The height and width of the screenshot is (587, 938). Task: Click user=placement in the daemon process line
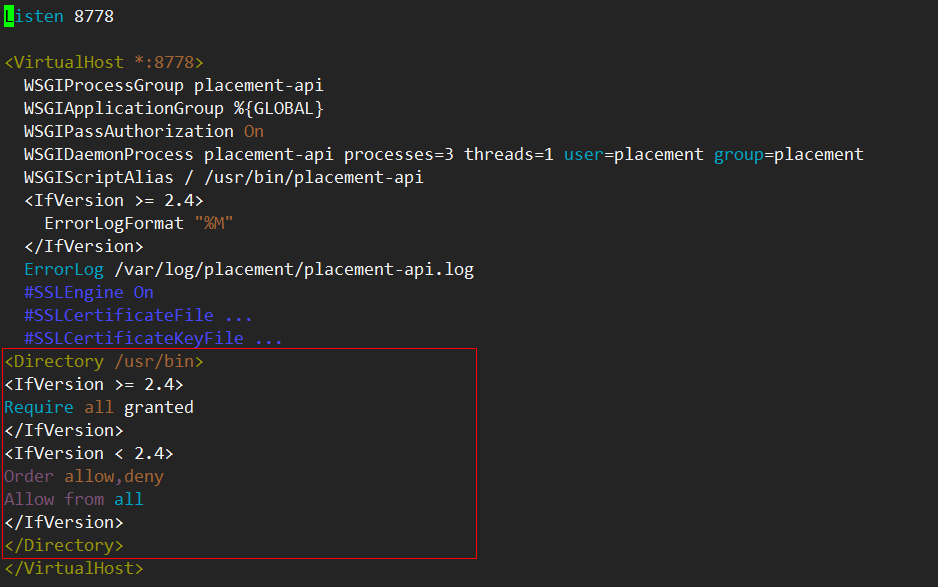click(634, 154)
